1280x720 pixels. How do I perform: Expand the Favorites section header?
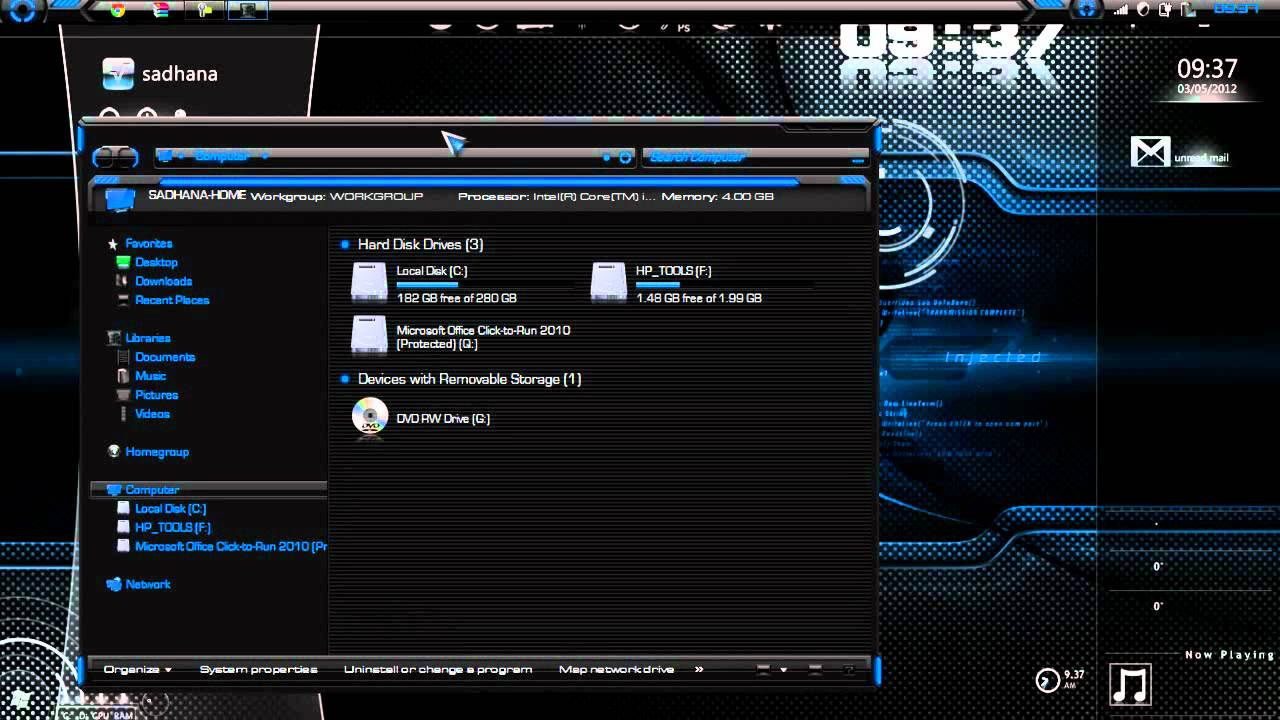pos(148,243)
